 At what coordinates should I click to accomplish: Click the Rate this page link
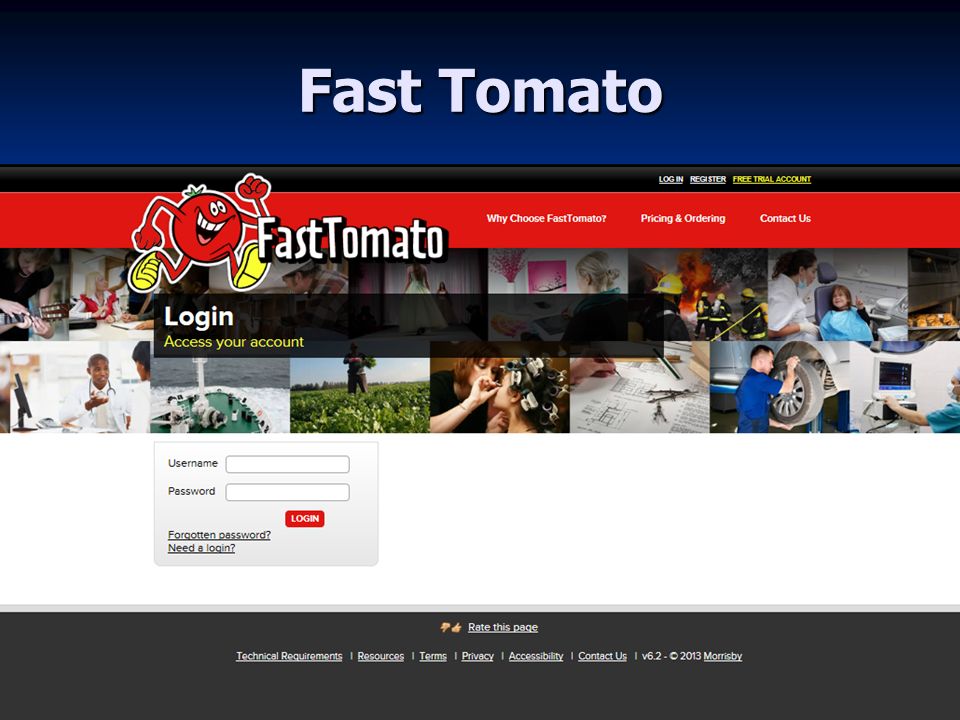click(503, 627)
